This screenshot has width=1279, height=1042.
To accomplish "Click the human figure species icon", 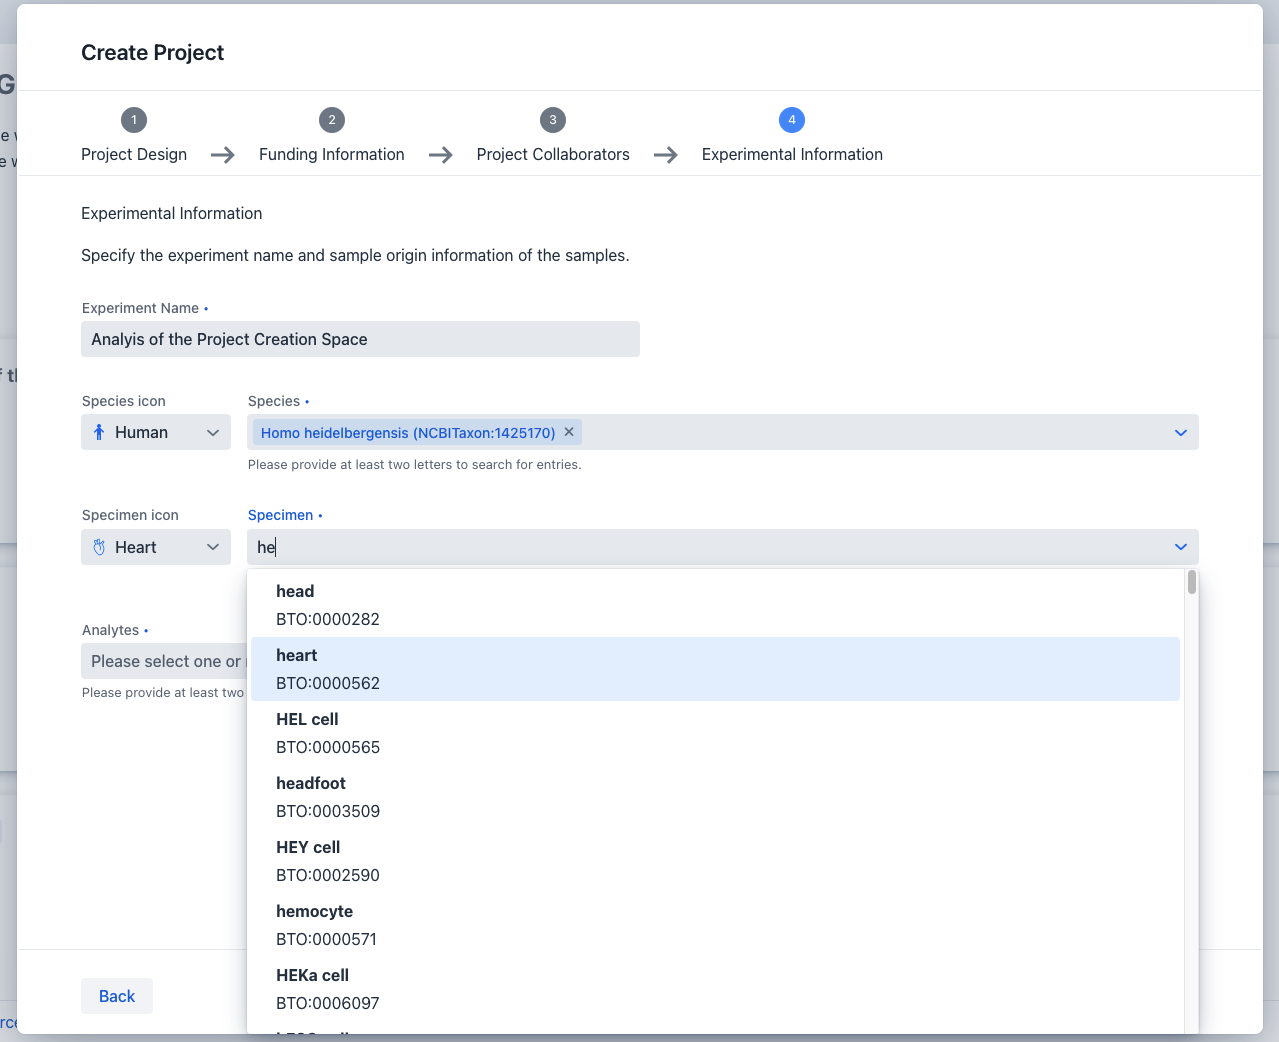I will (x=99, y=432).
